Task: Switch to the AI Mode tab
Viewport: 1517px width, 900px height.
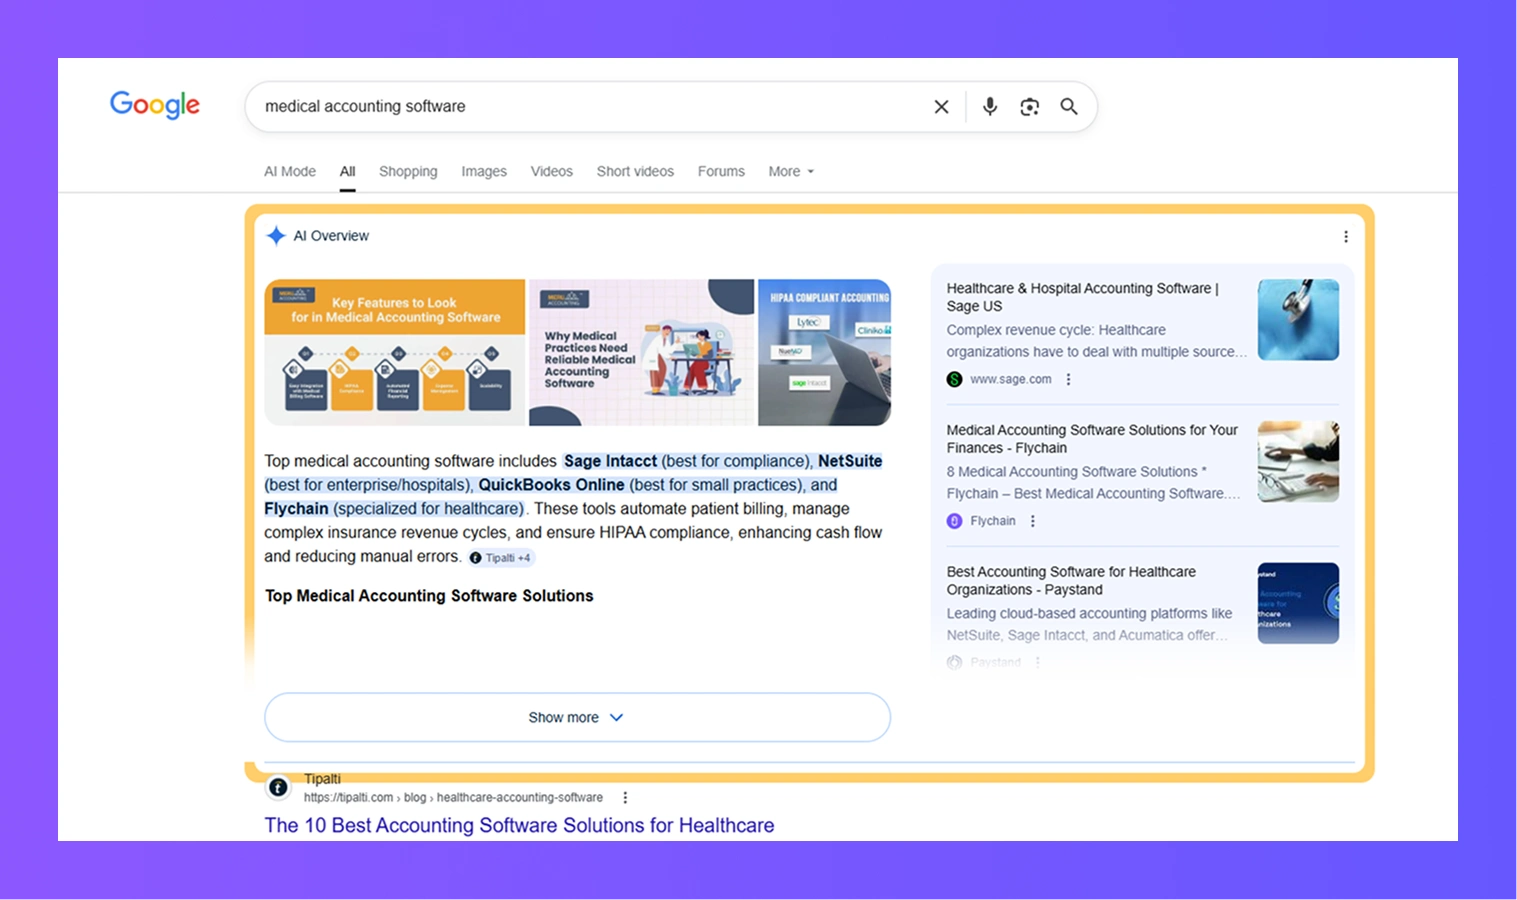Action: pos(290,172)
